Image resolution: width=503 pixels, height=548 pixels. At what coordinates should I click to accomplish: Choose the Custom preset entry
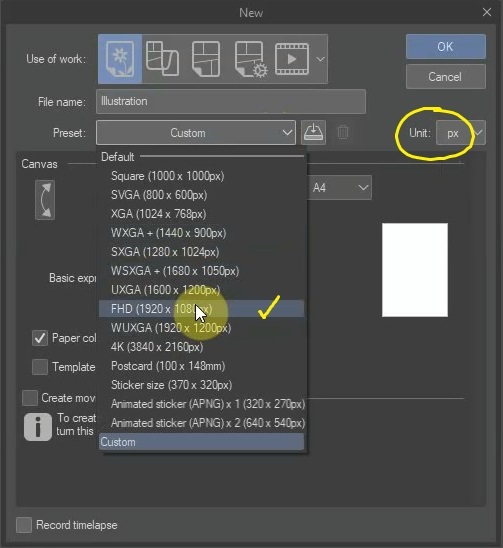coord(201,442)
